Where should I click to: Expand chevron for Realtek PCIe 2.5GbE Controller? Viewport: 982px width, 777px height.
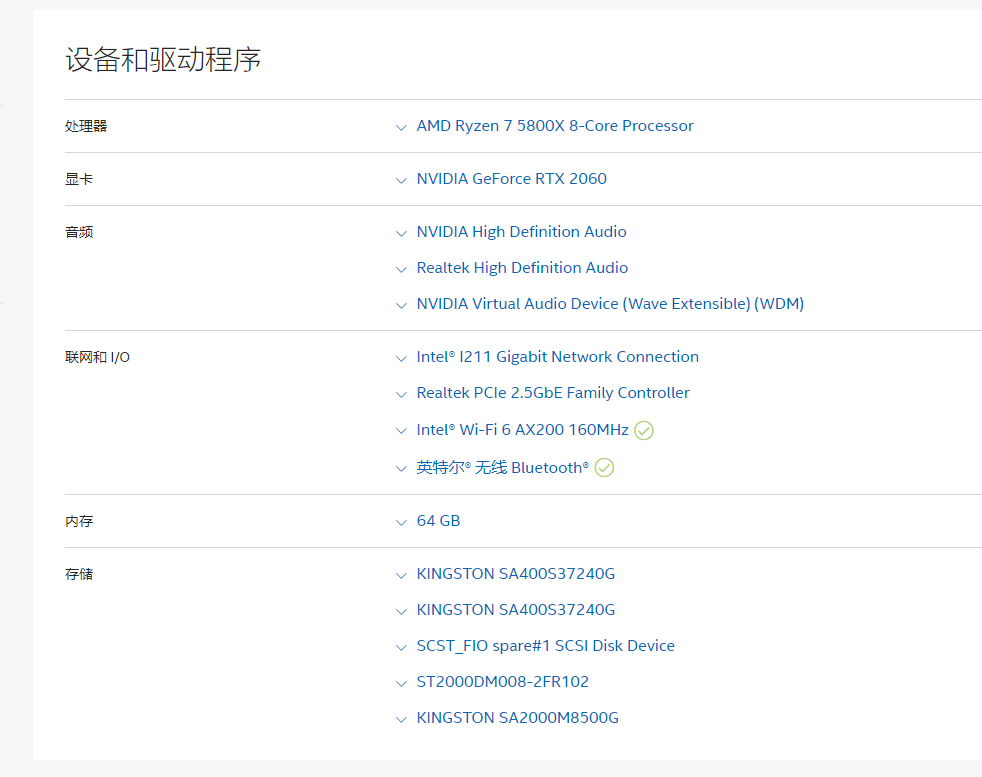(x=401, y=395)
